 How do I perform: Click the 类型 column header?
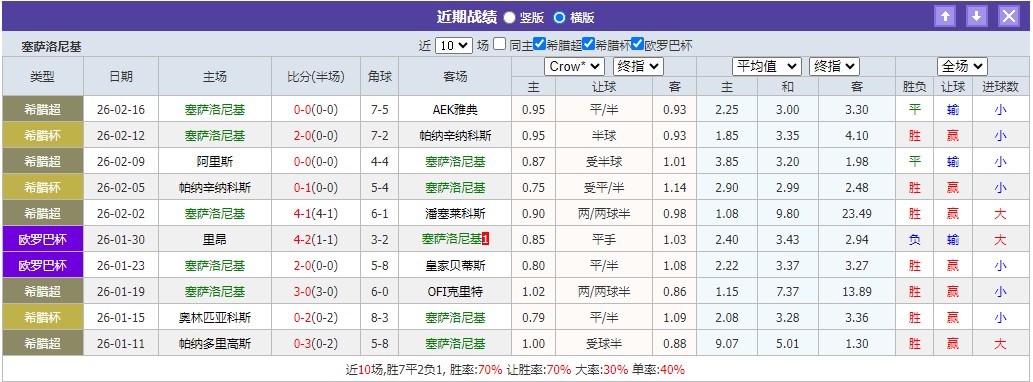pyautogui.click(x=43, y=76)
